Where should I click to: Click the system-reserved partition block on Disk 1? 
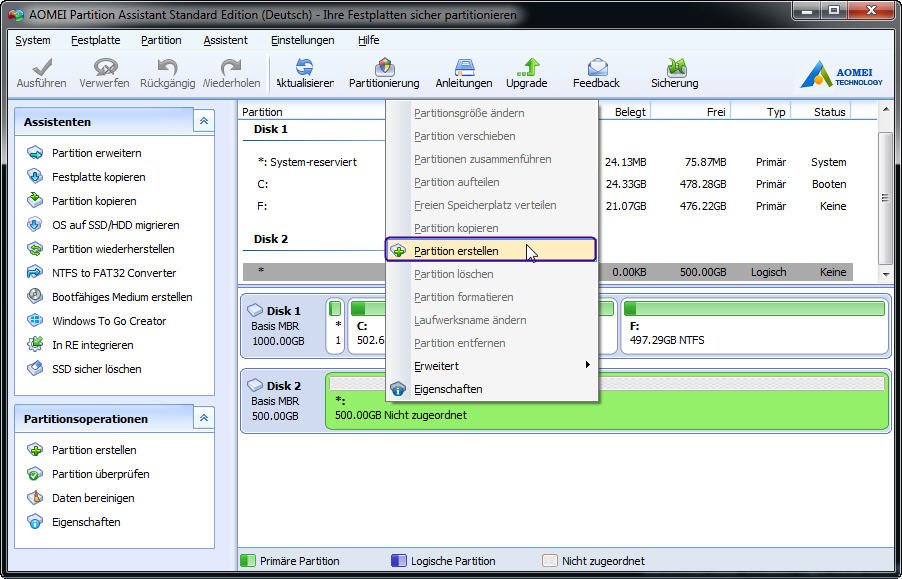pyautogui.click(x=335, y=326)
